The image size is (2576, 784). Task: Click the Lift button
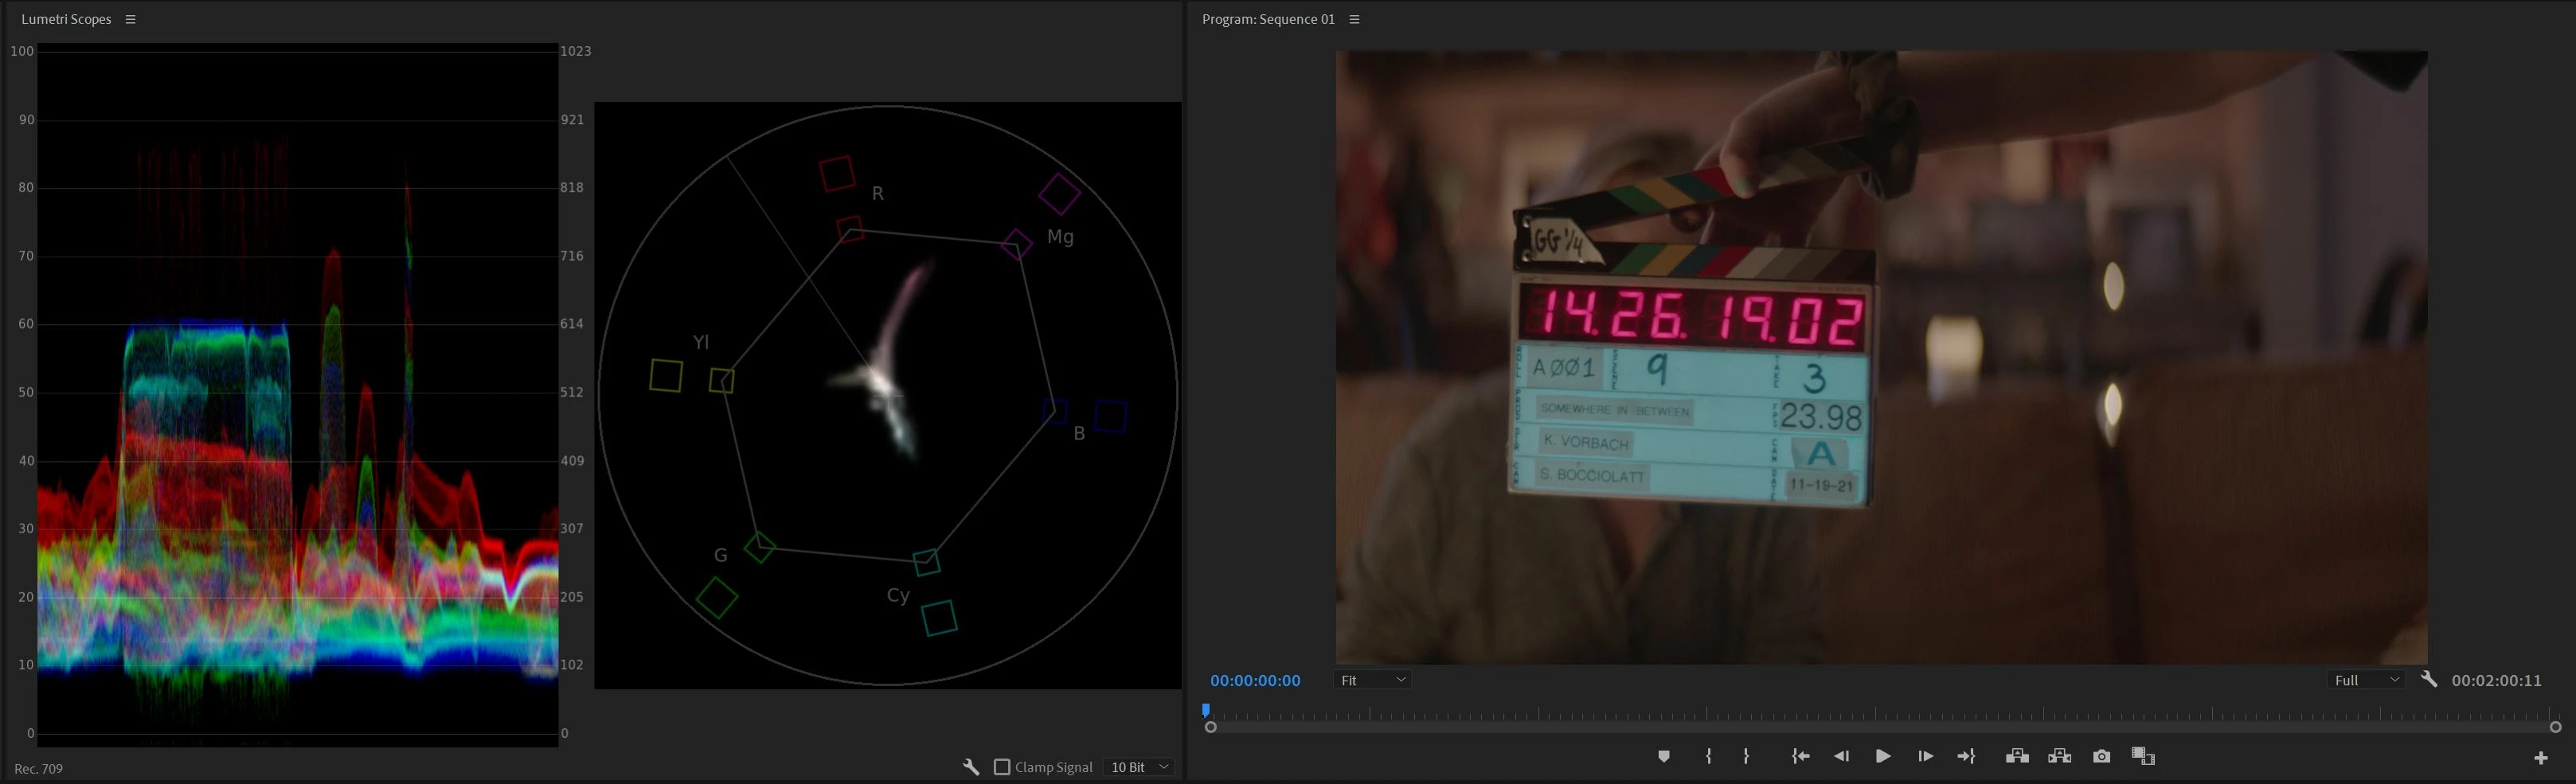[2017, 756]
